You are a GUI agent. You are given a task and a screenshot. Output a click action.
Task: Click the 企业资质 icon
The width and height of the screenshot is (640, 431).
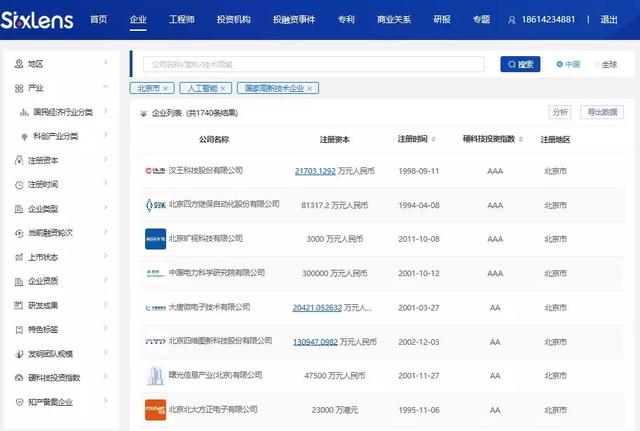19,281
